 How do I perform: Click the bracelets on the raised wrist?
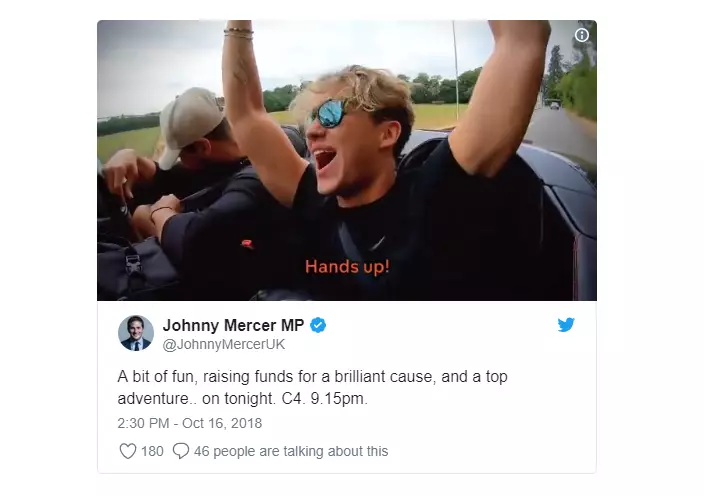pos(238,33)
